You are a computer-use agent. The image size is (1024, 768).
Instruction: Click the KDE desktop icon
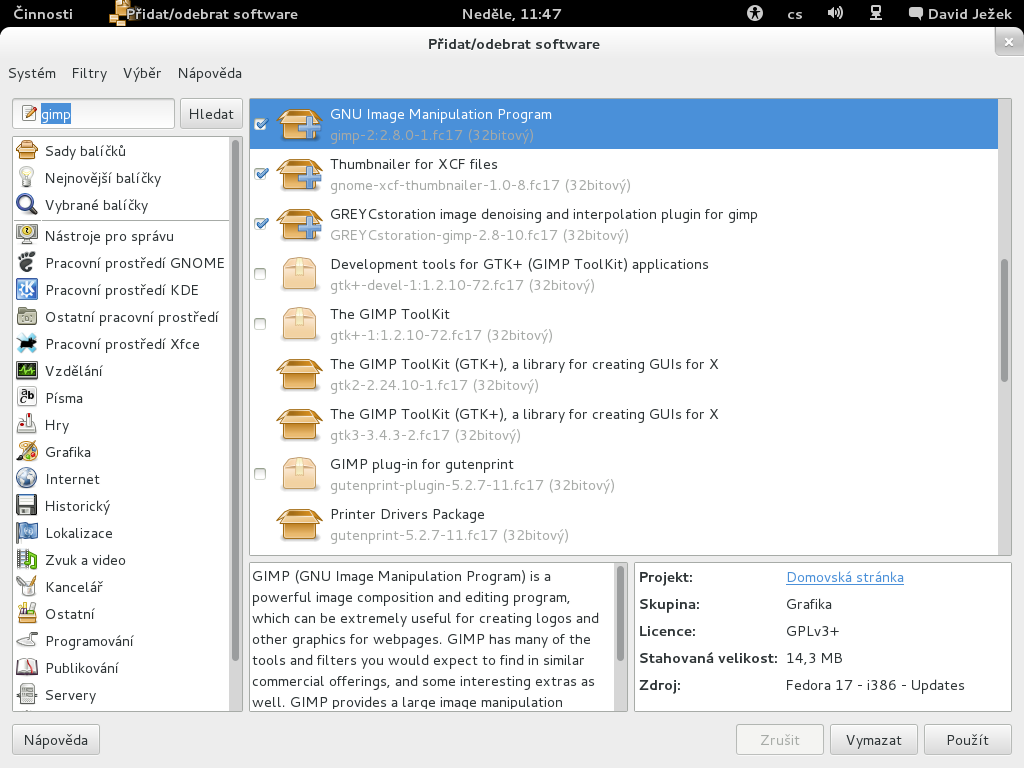tap(27, 289)
